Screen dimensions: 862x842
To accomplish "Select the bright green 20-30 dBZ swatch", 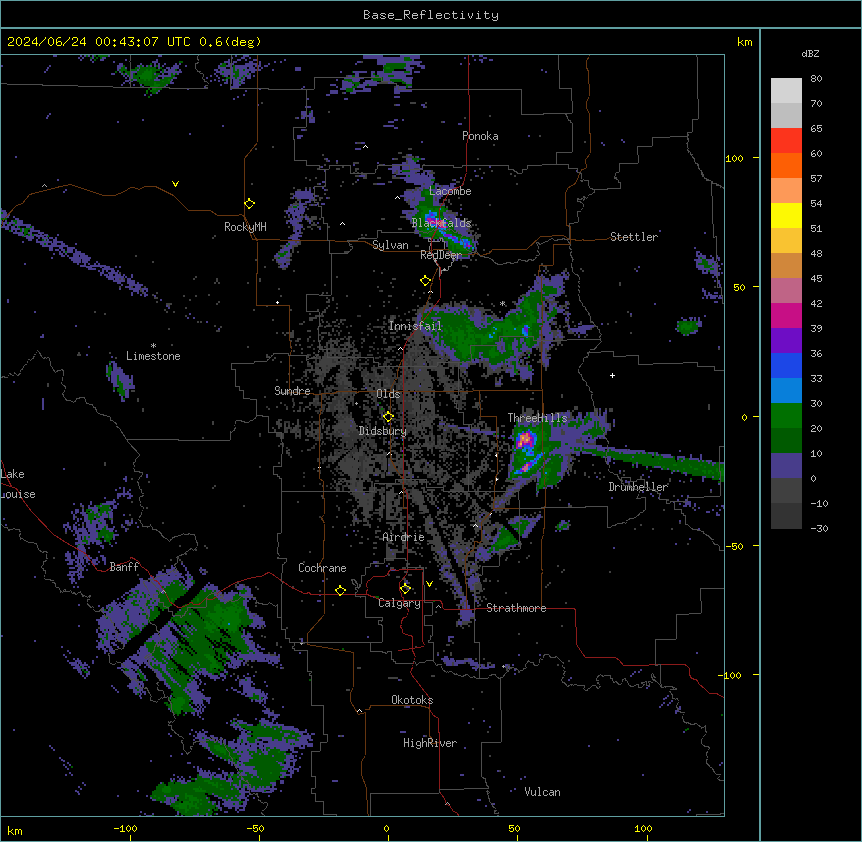I will pos(786,416).
